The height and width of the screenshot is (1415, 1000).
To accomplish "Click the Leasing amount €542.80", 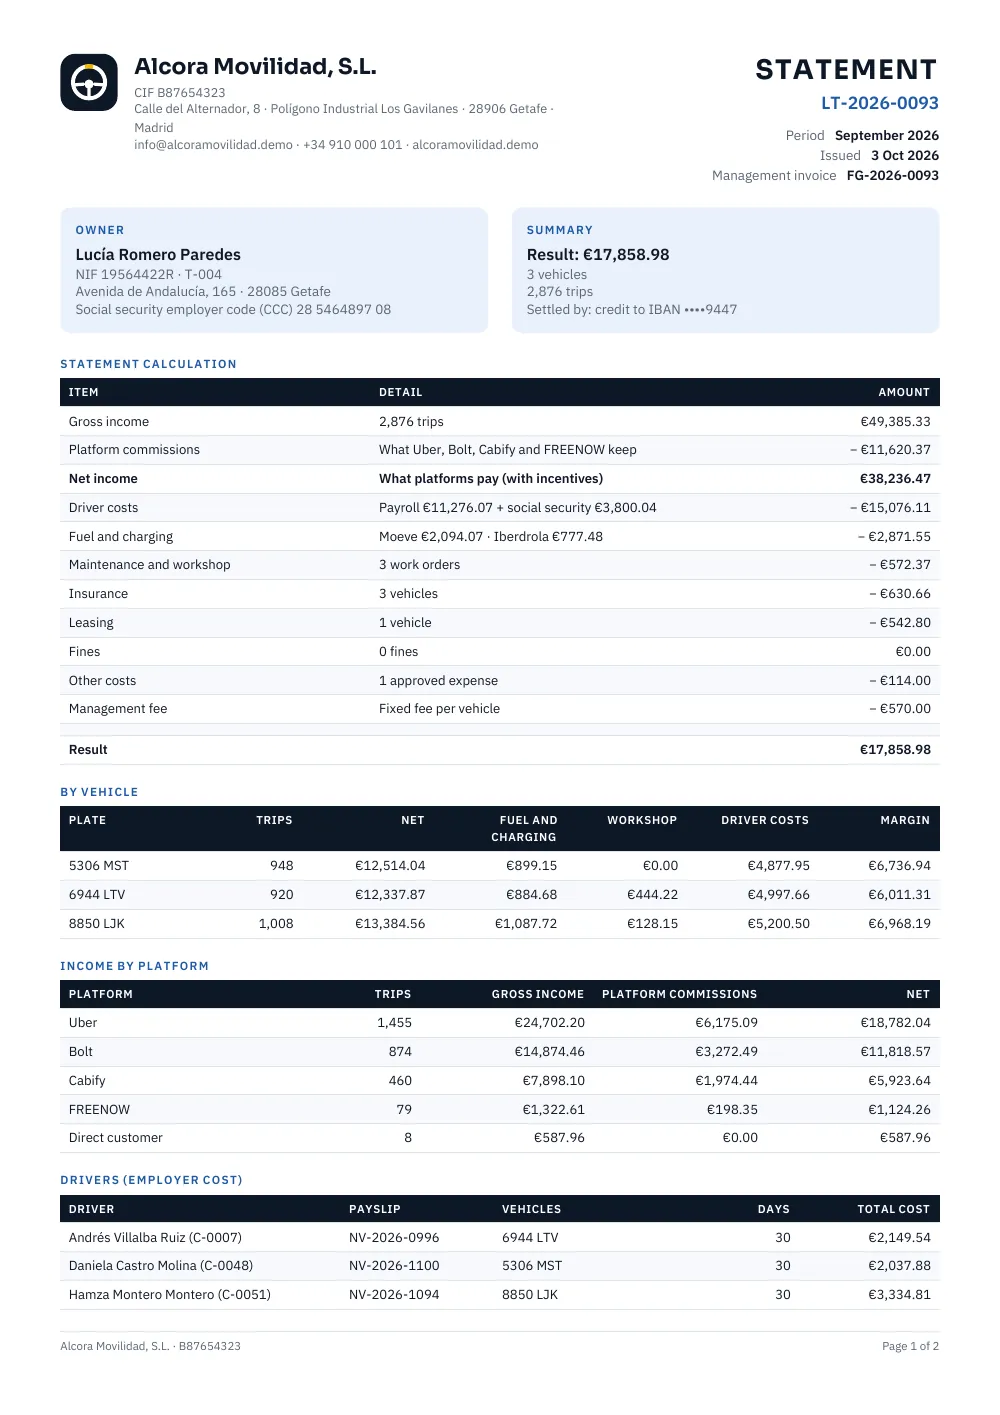I will click(x=900, y=623).
